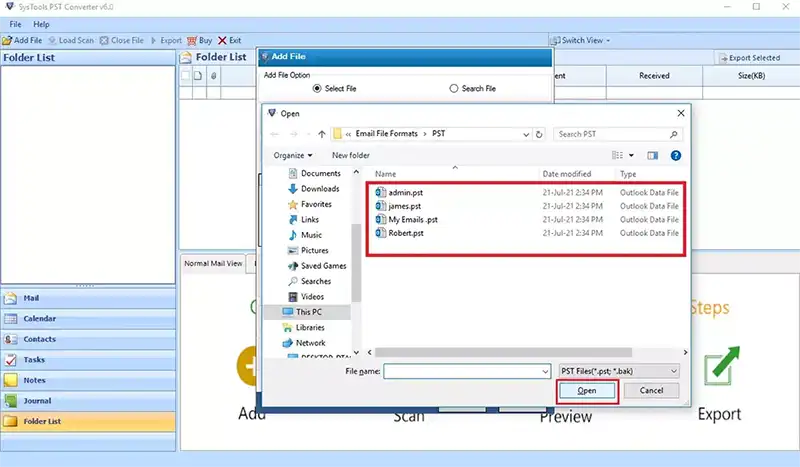
Task: Go up one folder level arrow
Action: tap(321, 134)
